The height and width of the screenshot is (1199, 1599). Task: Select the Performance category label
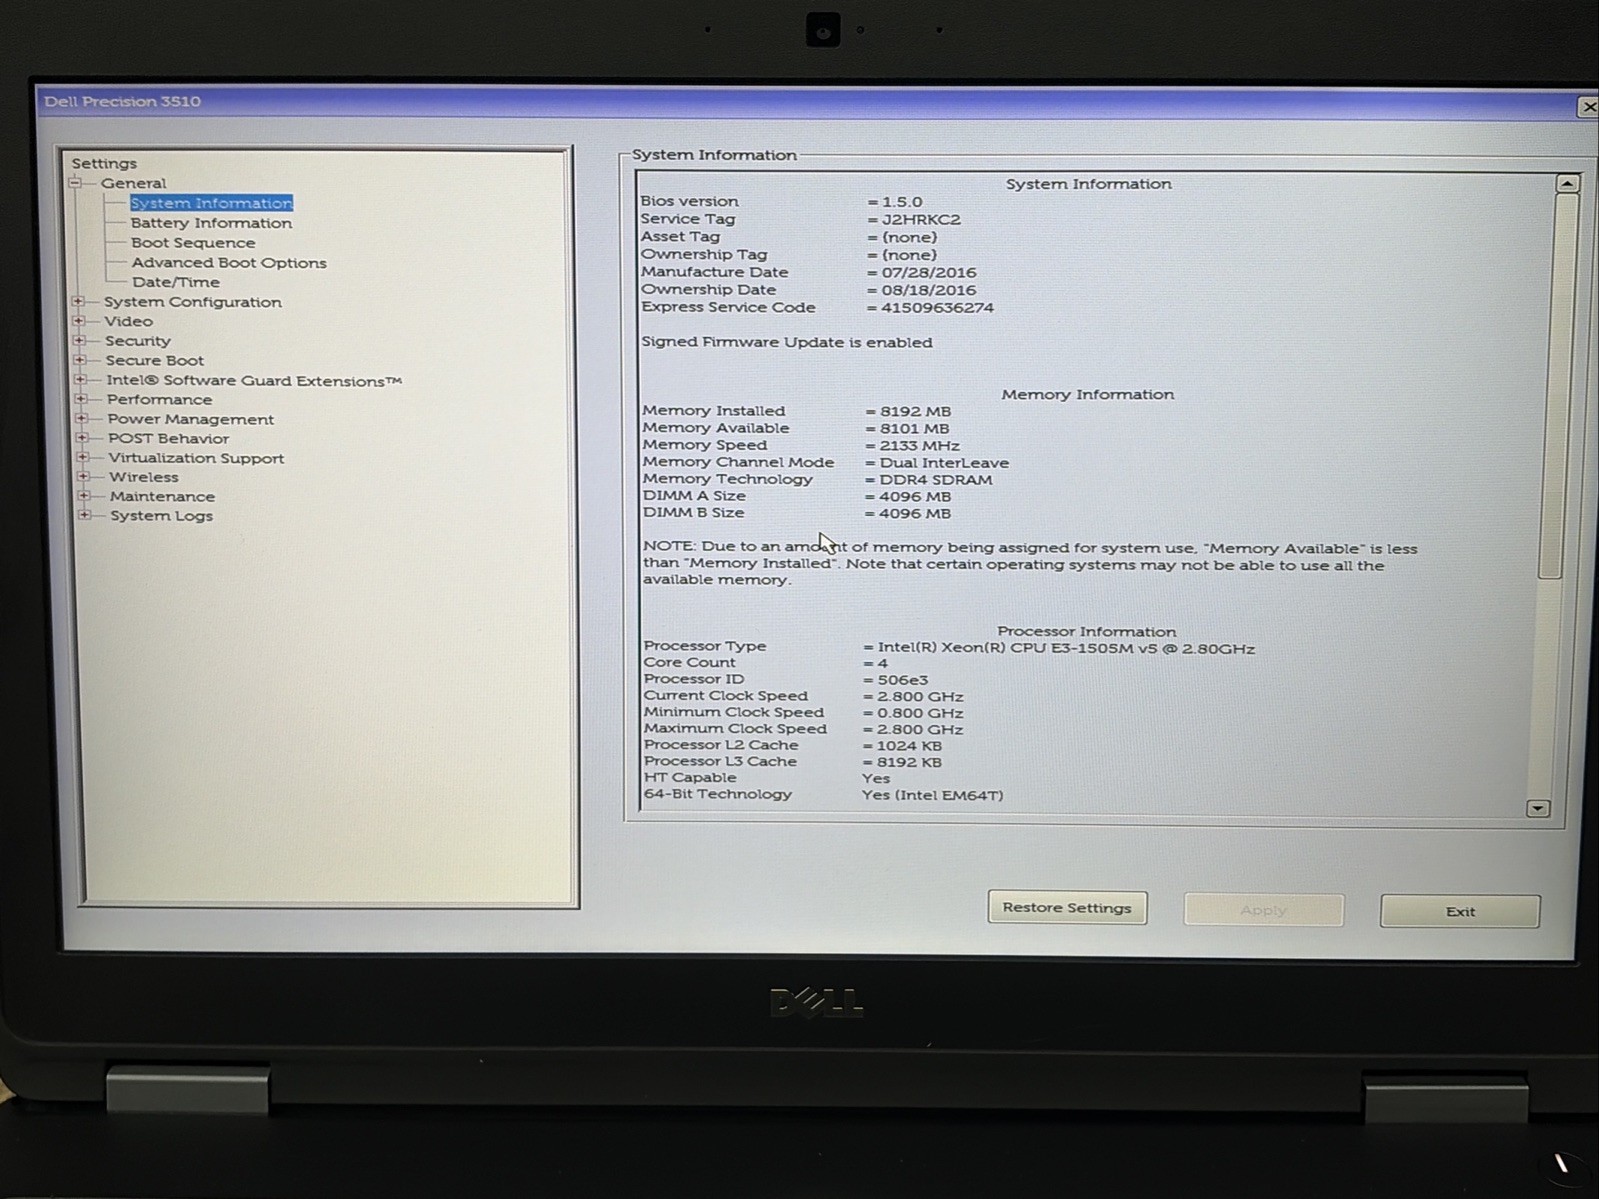tap(160, 399)
